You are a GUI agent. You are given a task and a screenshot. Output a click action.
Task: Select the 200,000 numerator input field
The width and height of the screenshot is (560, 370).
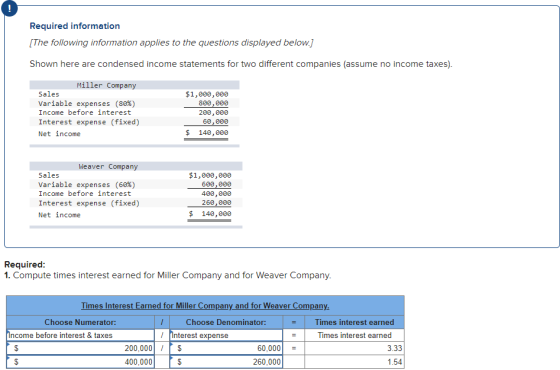click(81, 348)
